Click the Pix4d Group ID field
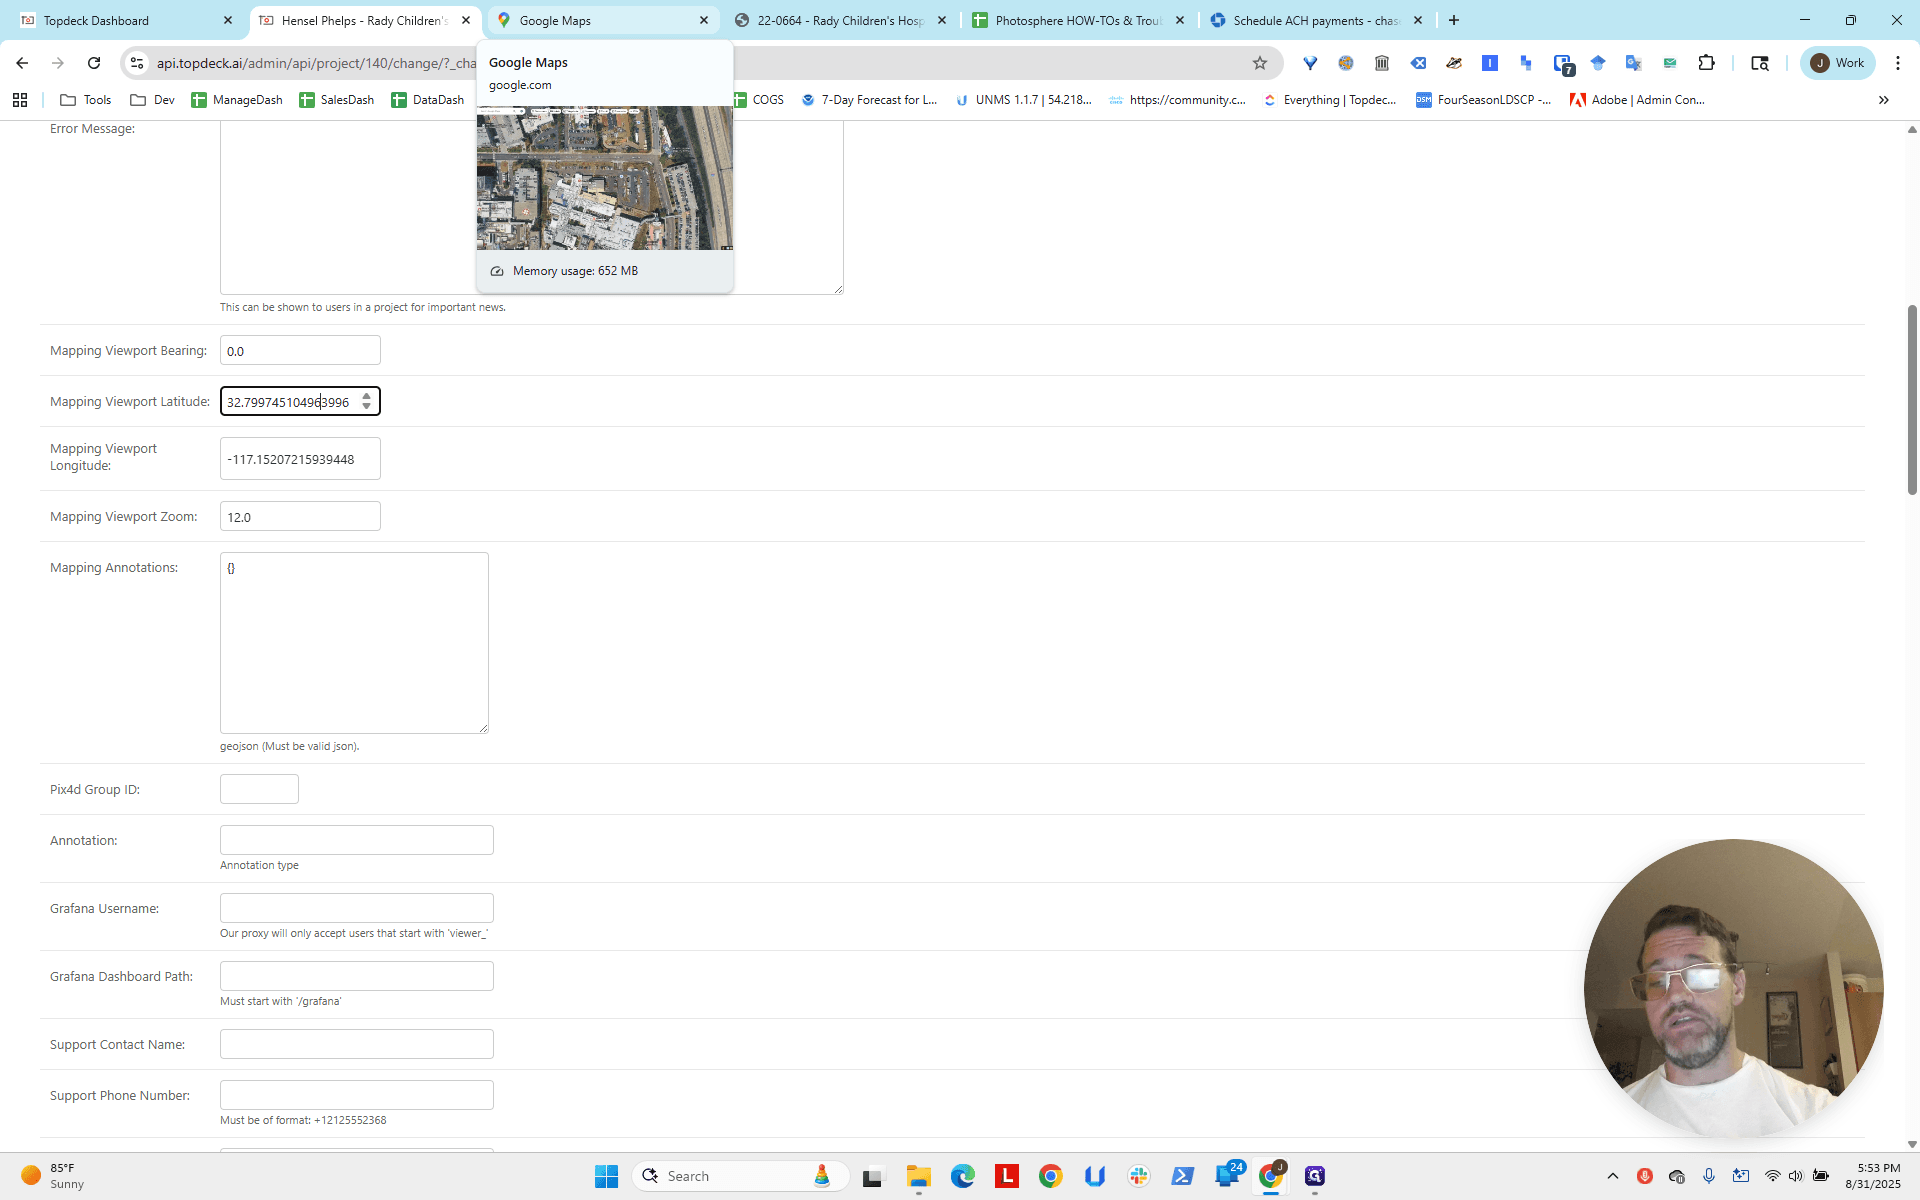1920x1200 pixels. click(x=259, y=789)
